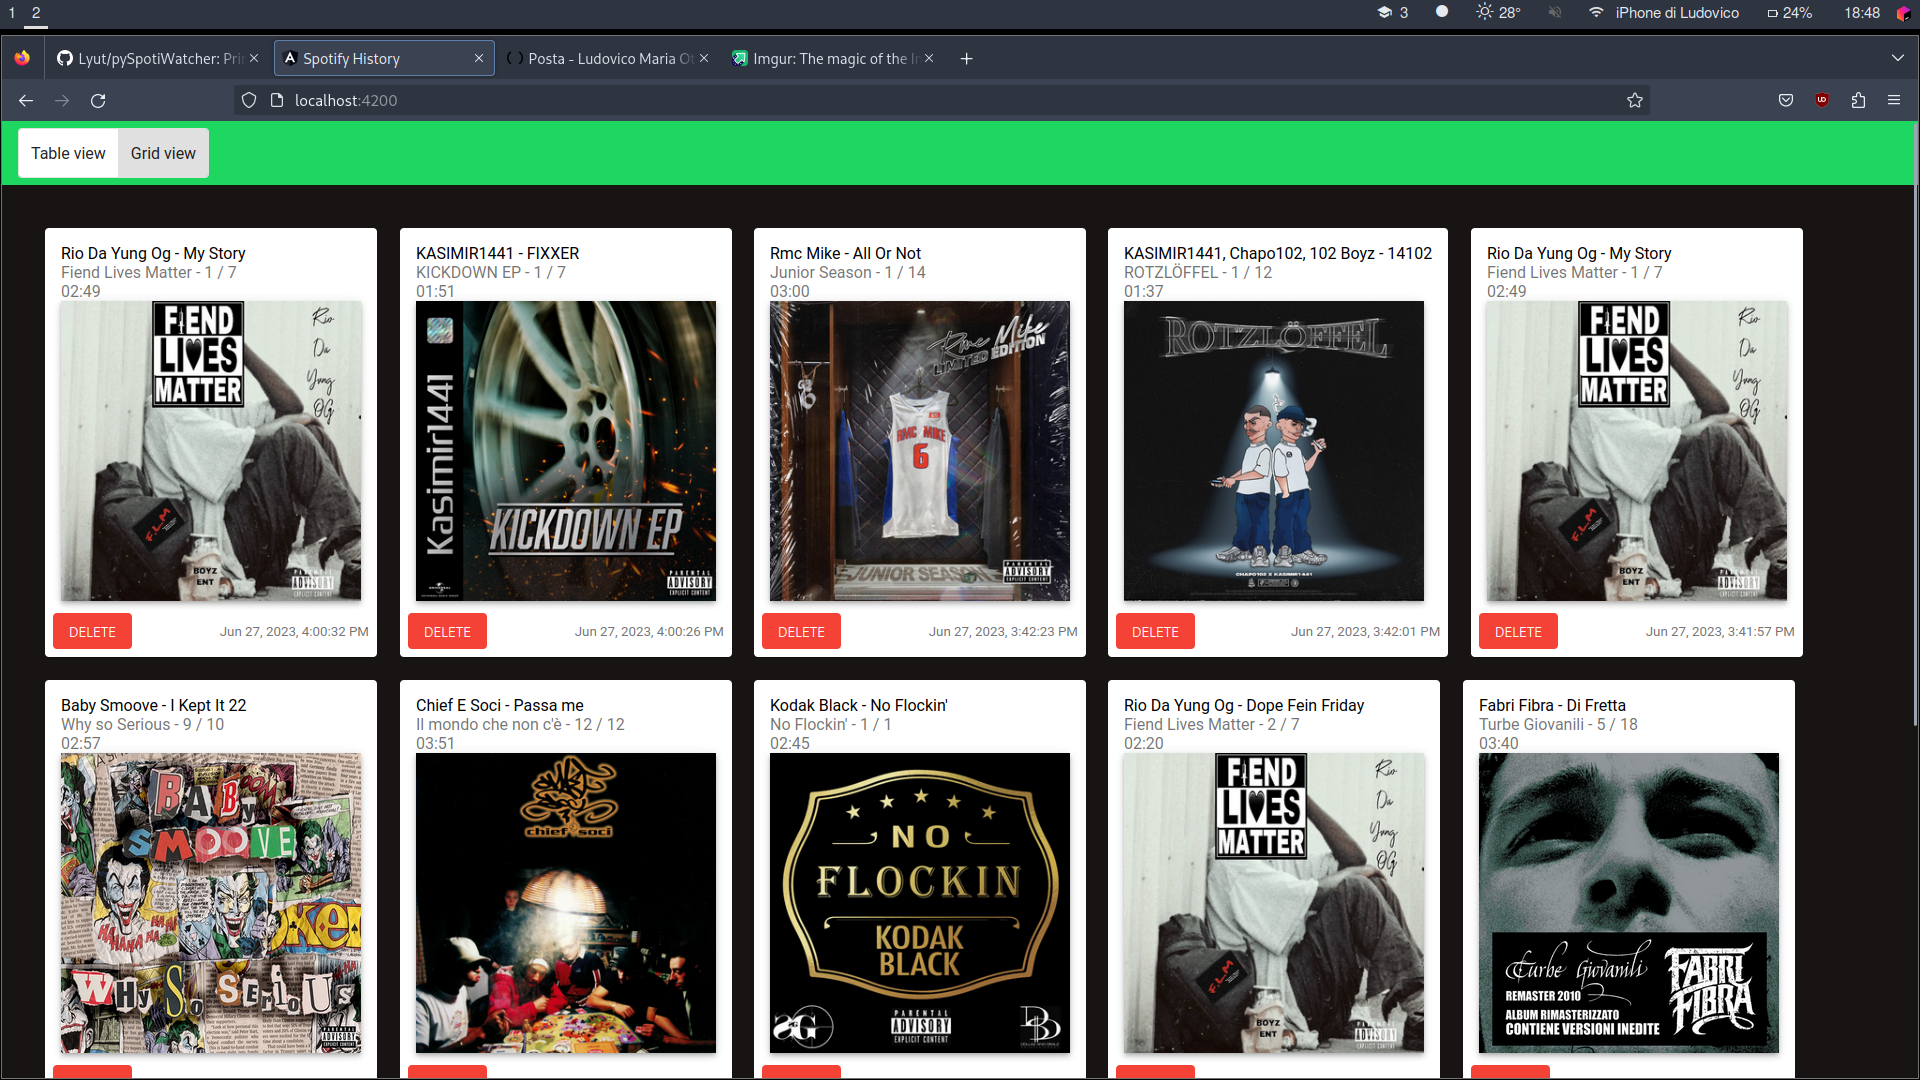Switch to Grid view
The image size is (1920, 1080).
pos(163,153)
